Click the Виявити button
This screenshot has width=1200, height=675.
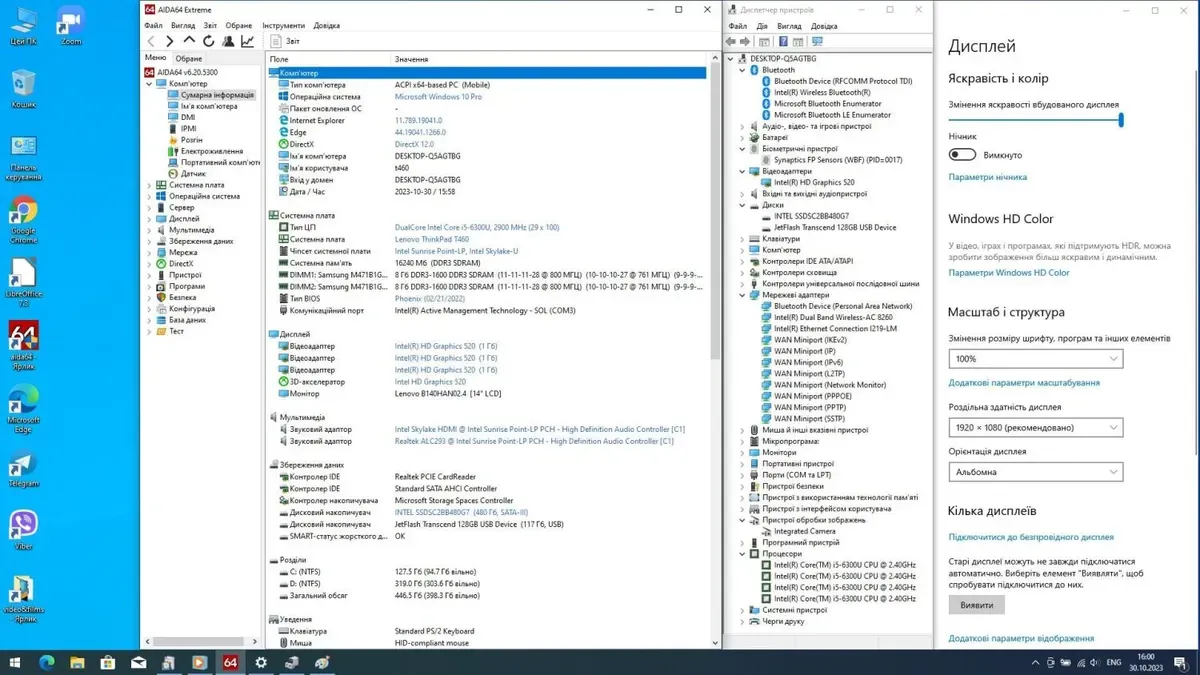tap(976, 605)
